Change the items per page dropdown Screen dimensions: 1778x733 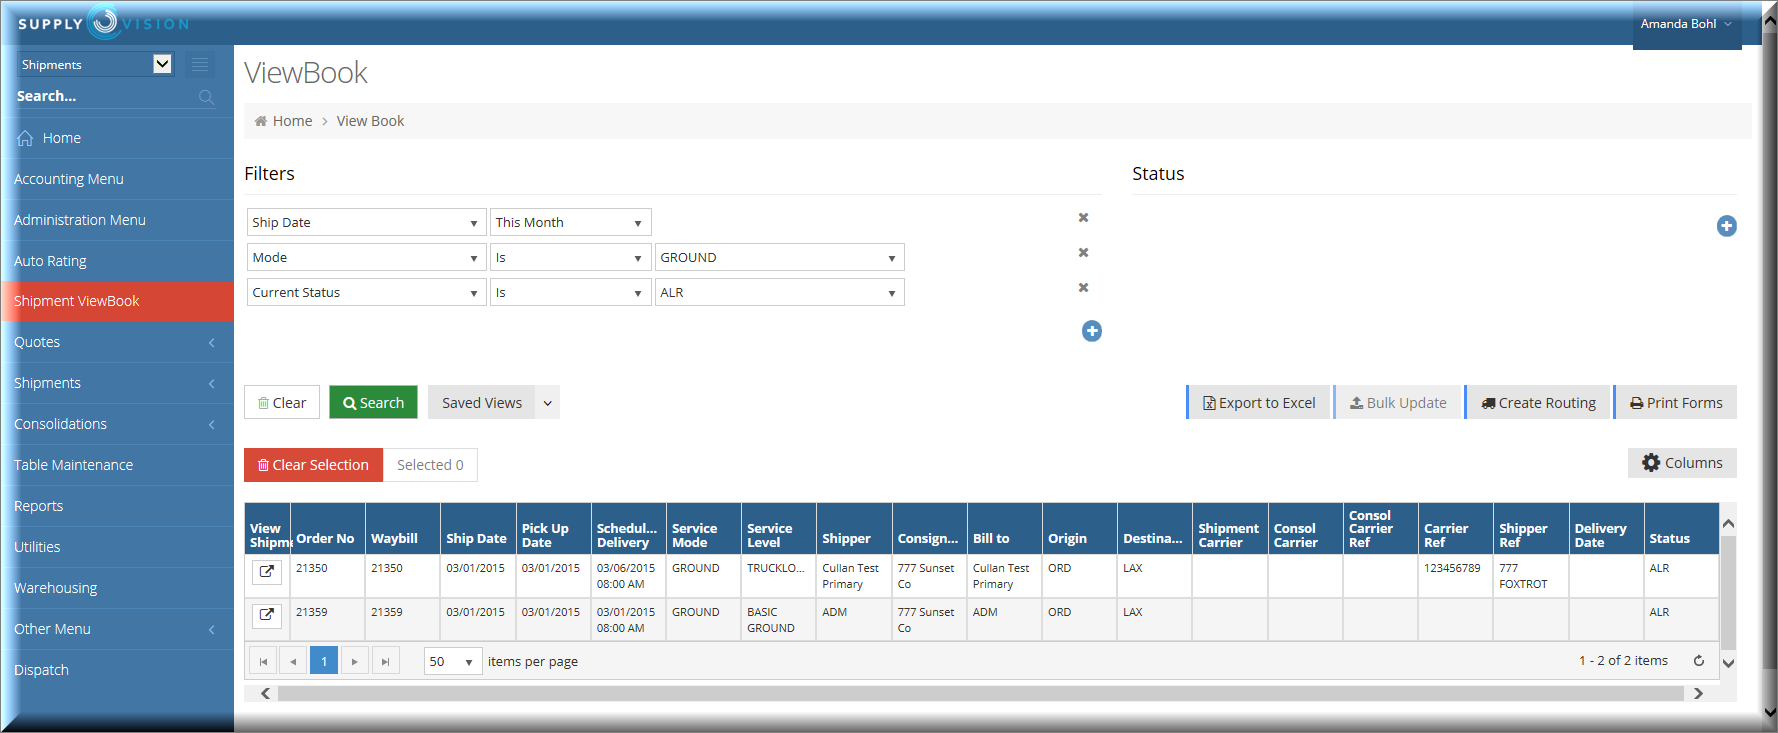pos(453,661)
